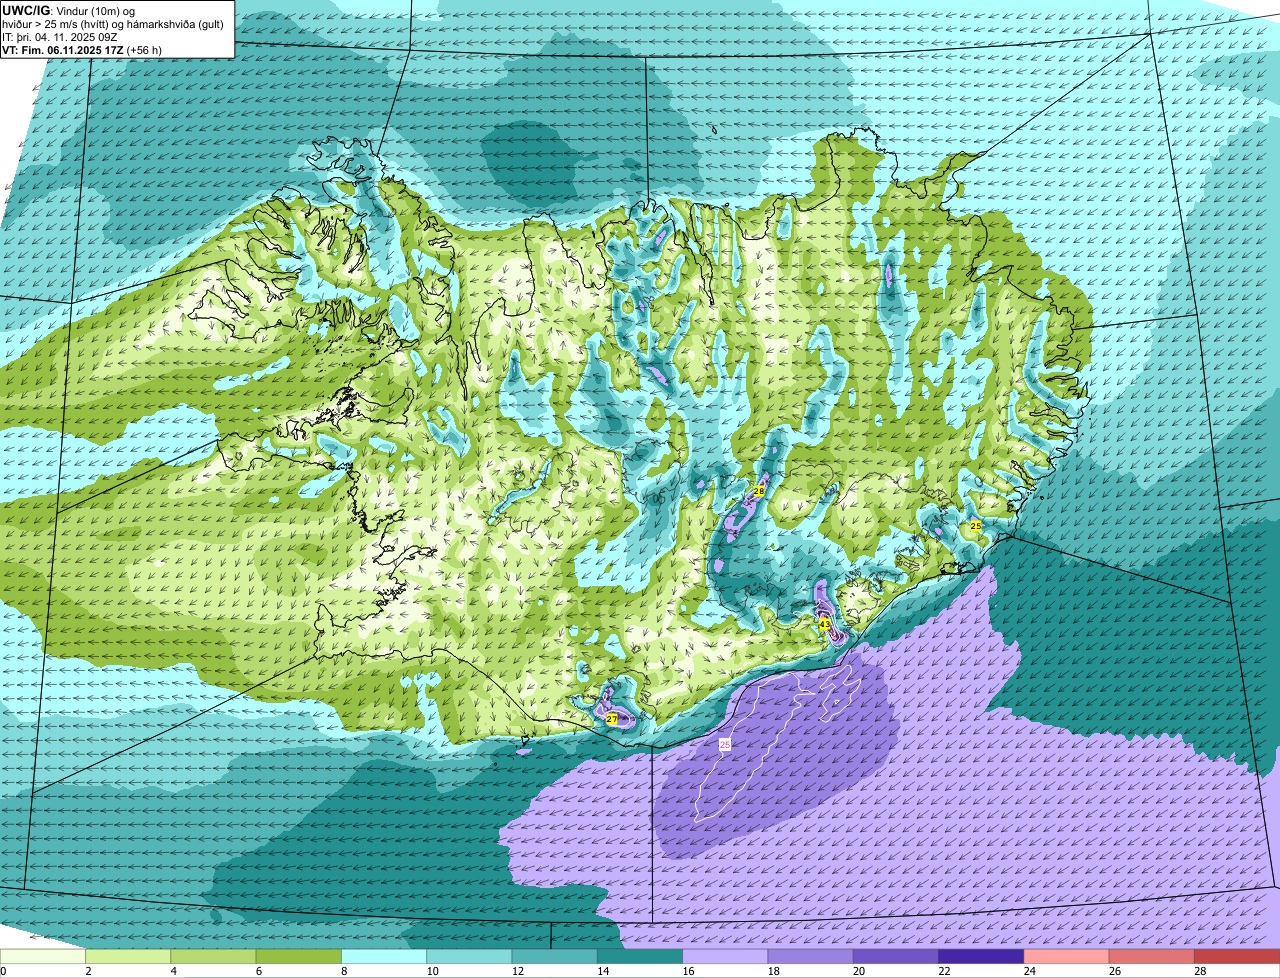Click the light lavender 16–18 legend swatch
Screen dimensions: 1280x978
725,957
